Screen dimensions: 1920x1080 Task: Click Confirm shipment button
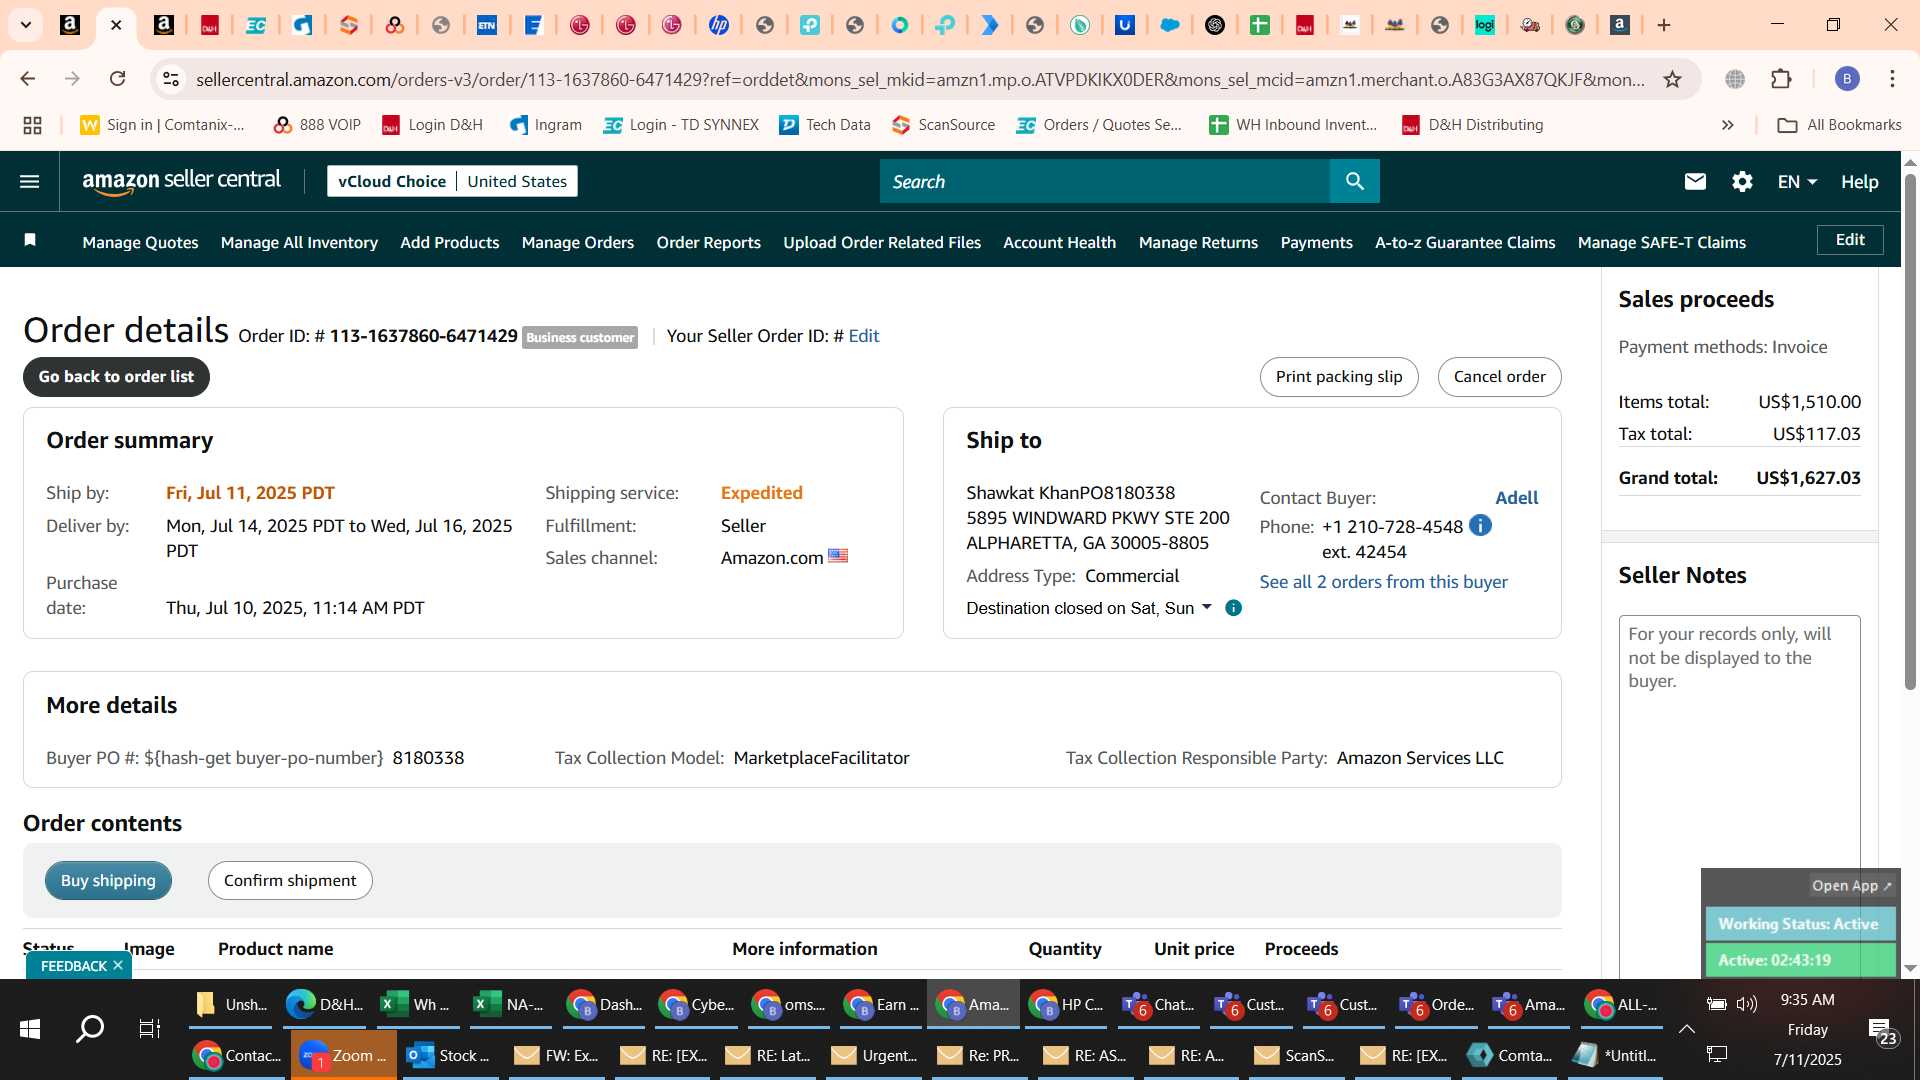point(290,880)
